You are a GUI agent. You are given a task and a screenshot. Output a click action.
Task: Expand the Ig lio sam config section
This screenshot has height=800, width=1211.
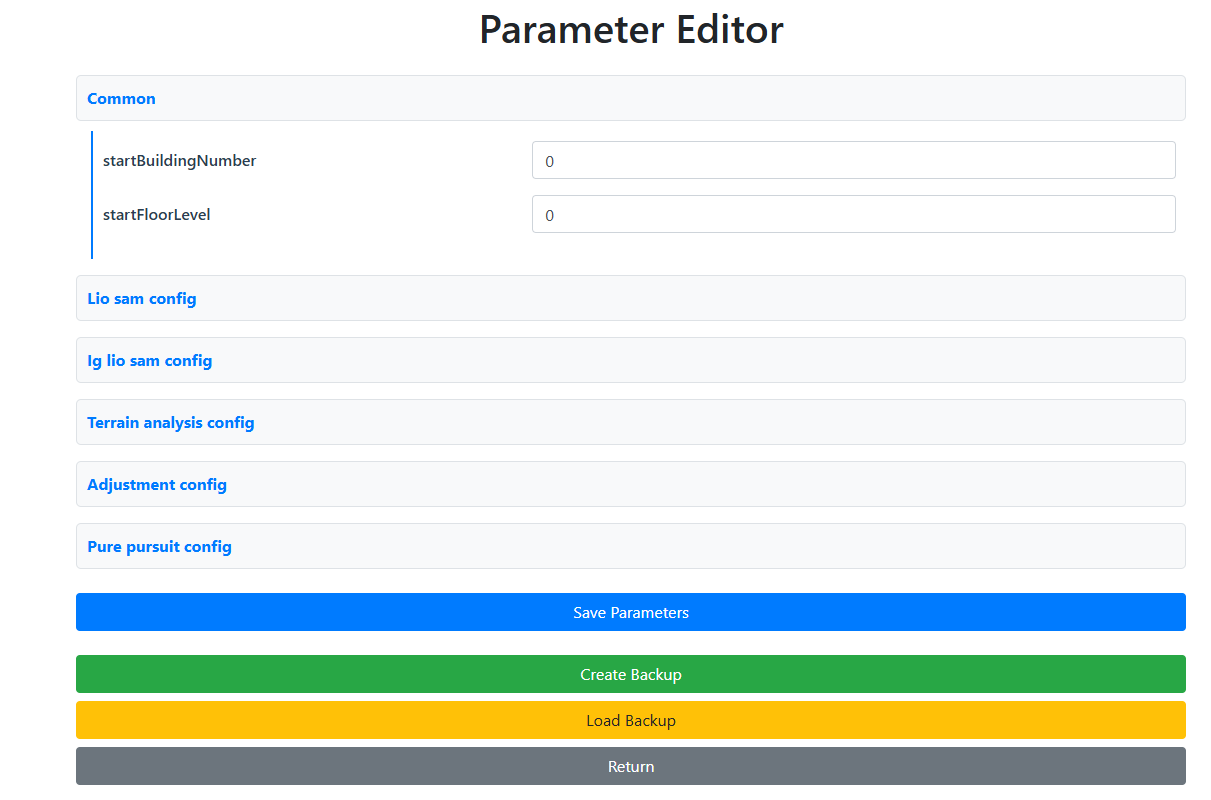pos(630,360)
